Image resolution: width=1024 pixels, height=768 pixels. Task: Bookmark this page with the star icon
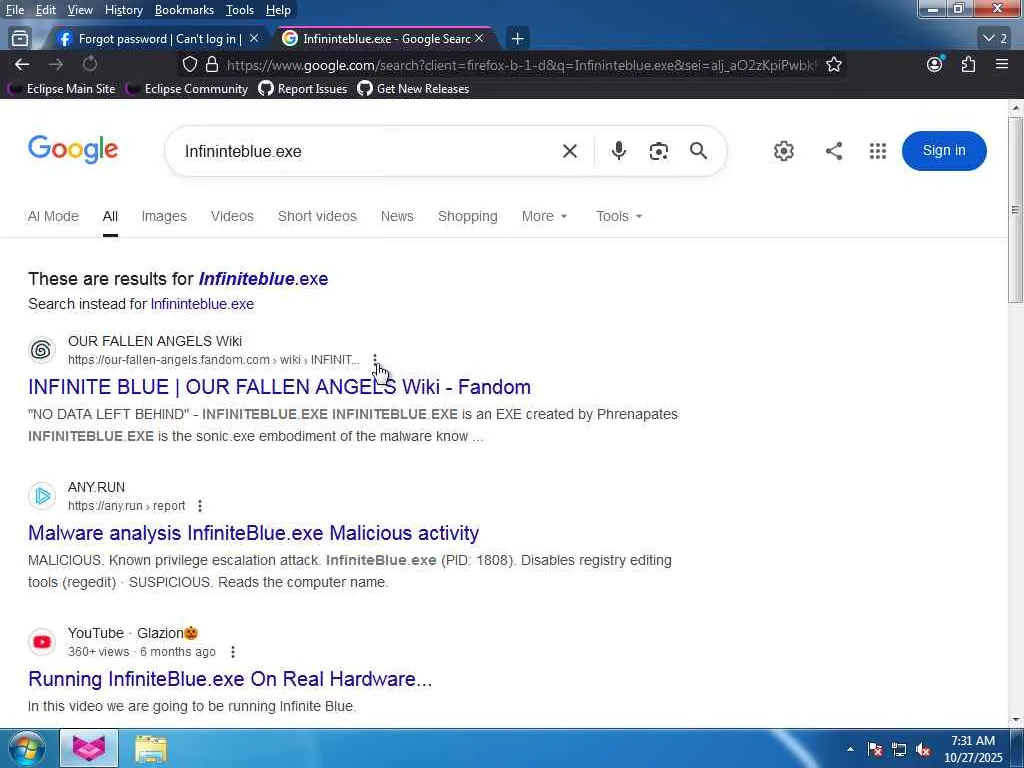pos(833,64)
